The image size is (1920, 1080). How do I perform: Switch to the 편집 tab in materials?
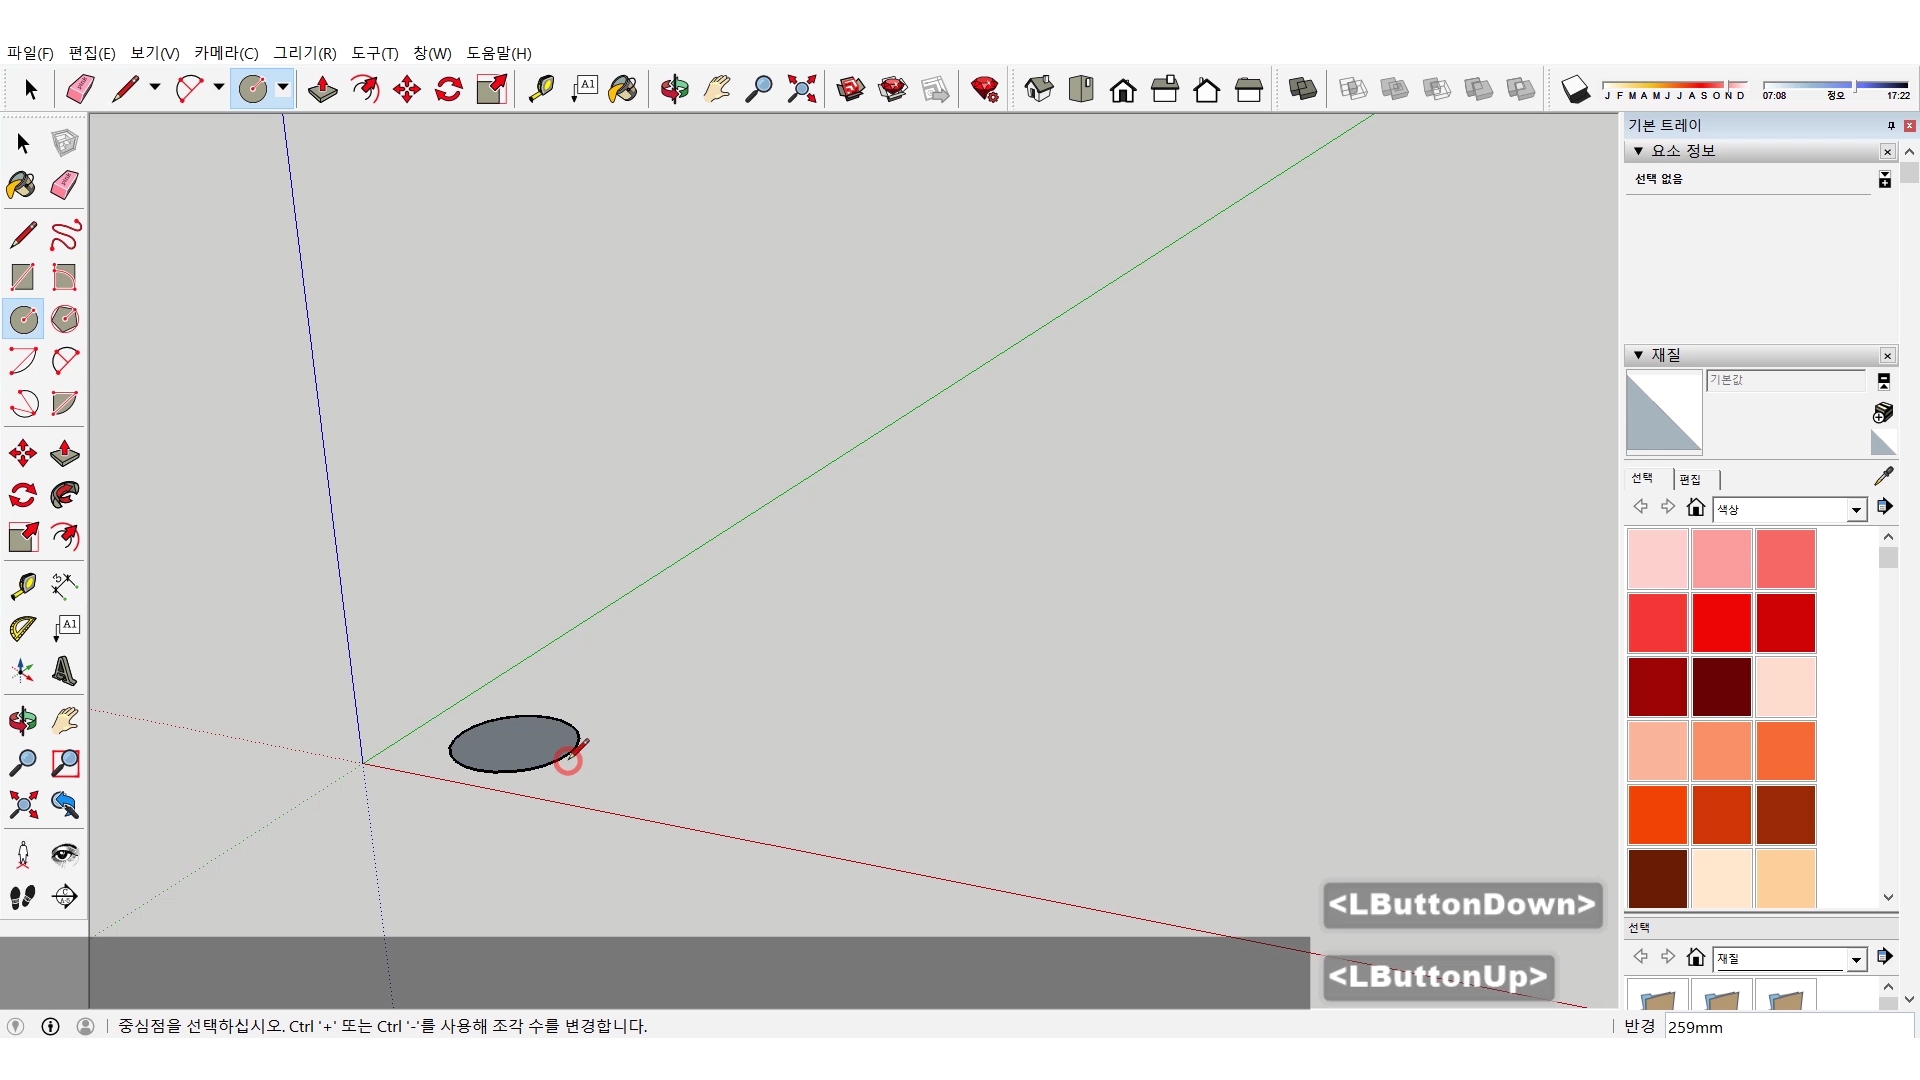1690,479
